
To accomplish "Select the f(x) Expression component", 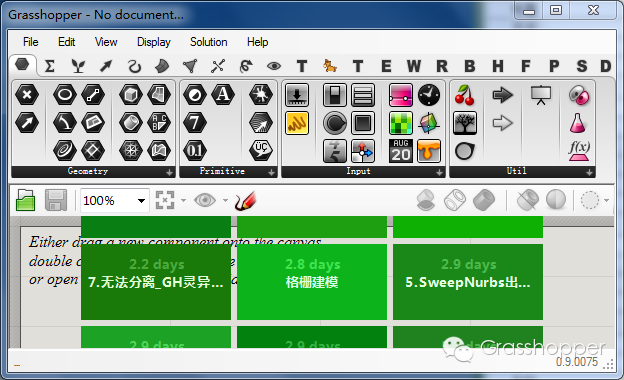I will (x=579, y=150).
